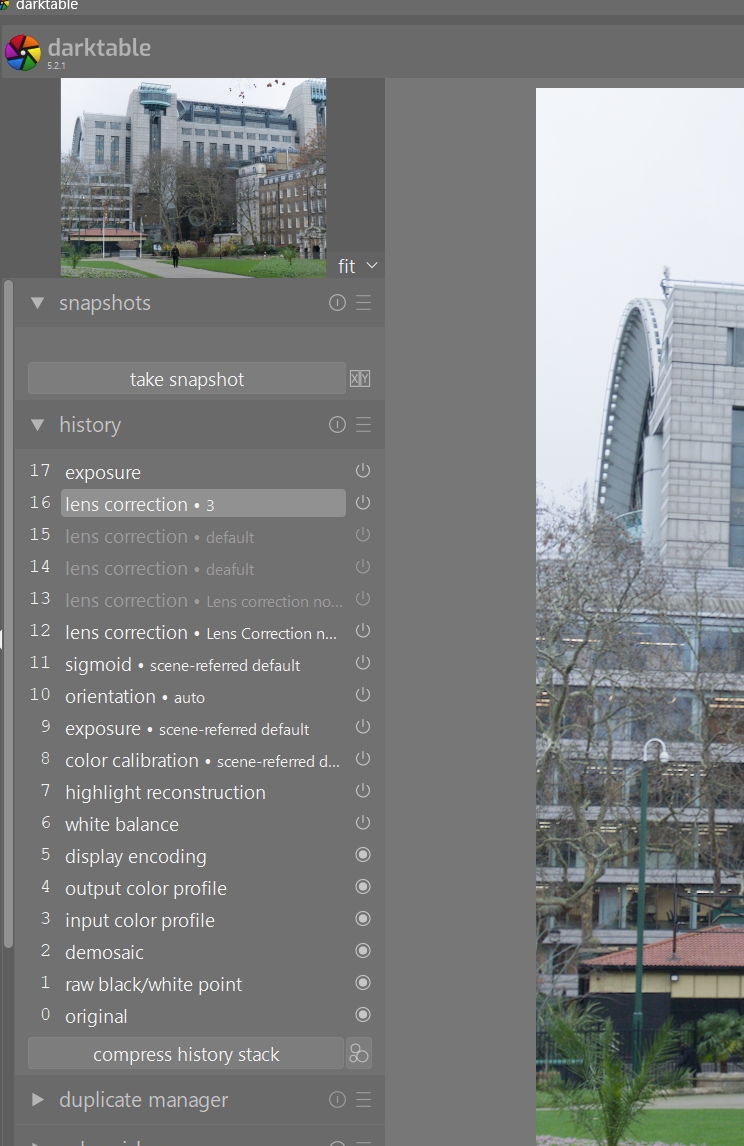
Task: Toggle power icon for history item 17 exposure
Action: pos(362,471)
